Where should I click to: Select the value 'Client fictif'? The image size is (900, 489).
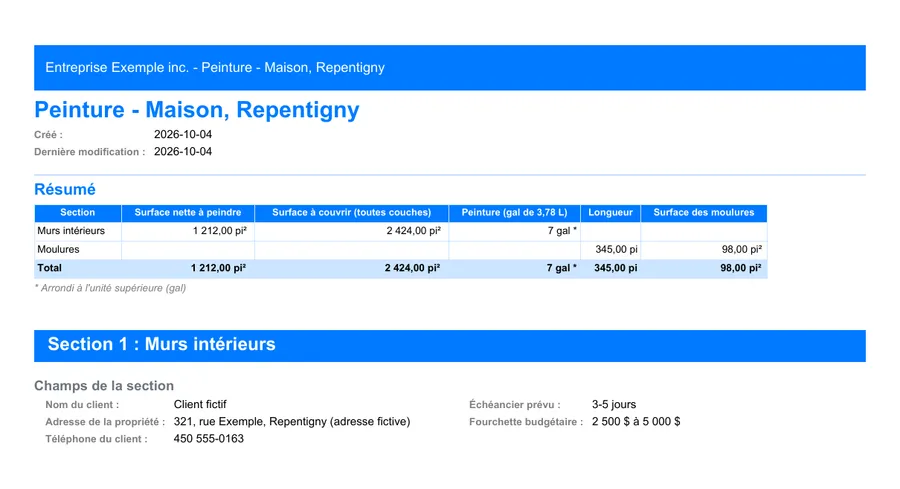[200, 405]
